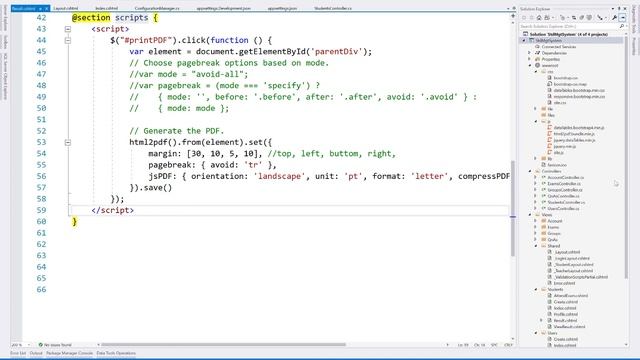Screen dimensions: 640x360
Task: Expand the Dependencies node
Action: pyautogui.click(x=530, y=53)
